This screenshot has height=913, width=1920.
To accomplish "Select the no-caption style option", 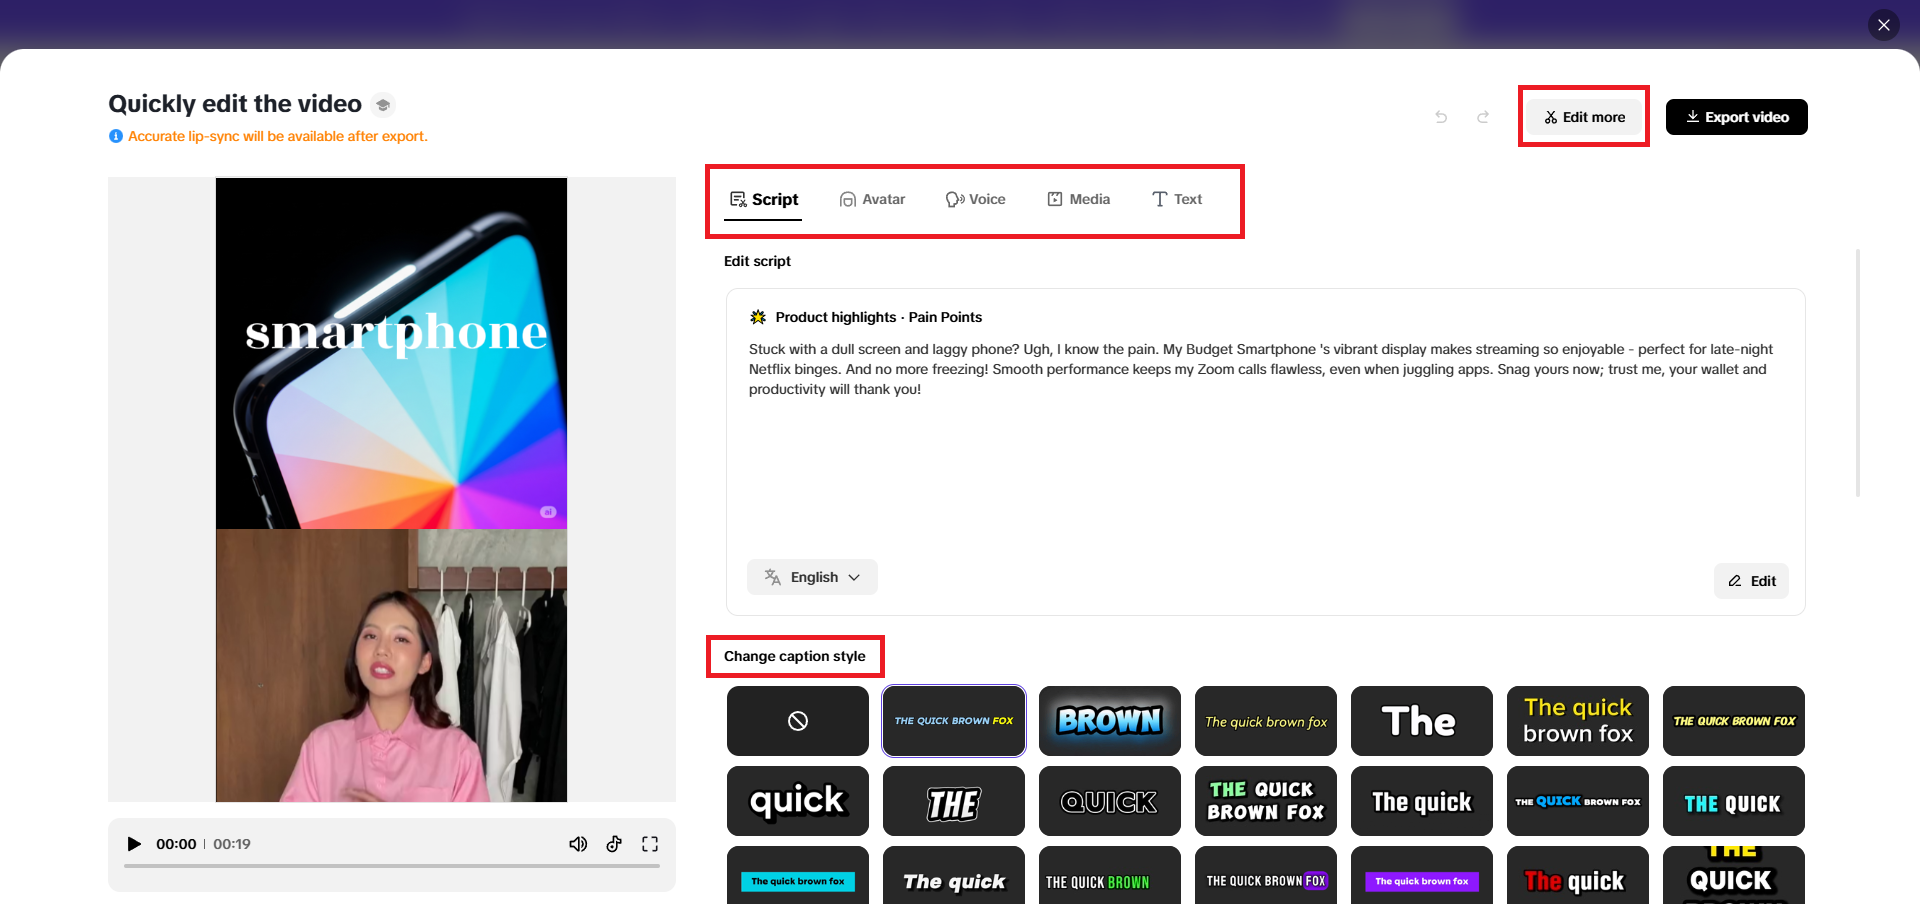I will click(x=798, y=721).
